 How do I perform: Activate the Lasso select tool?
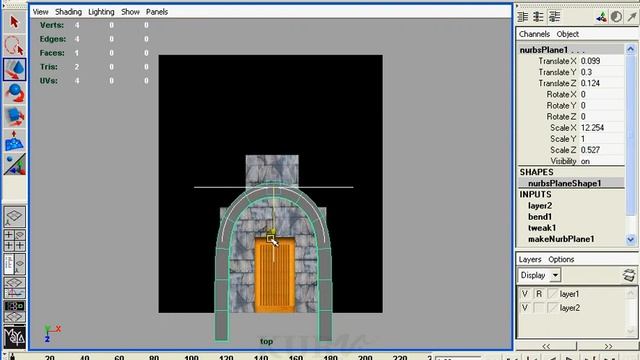[14, 45]
